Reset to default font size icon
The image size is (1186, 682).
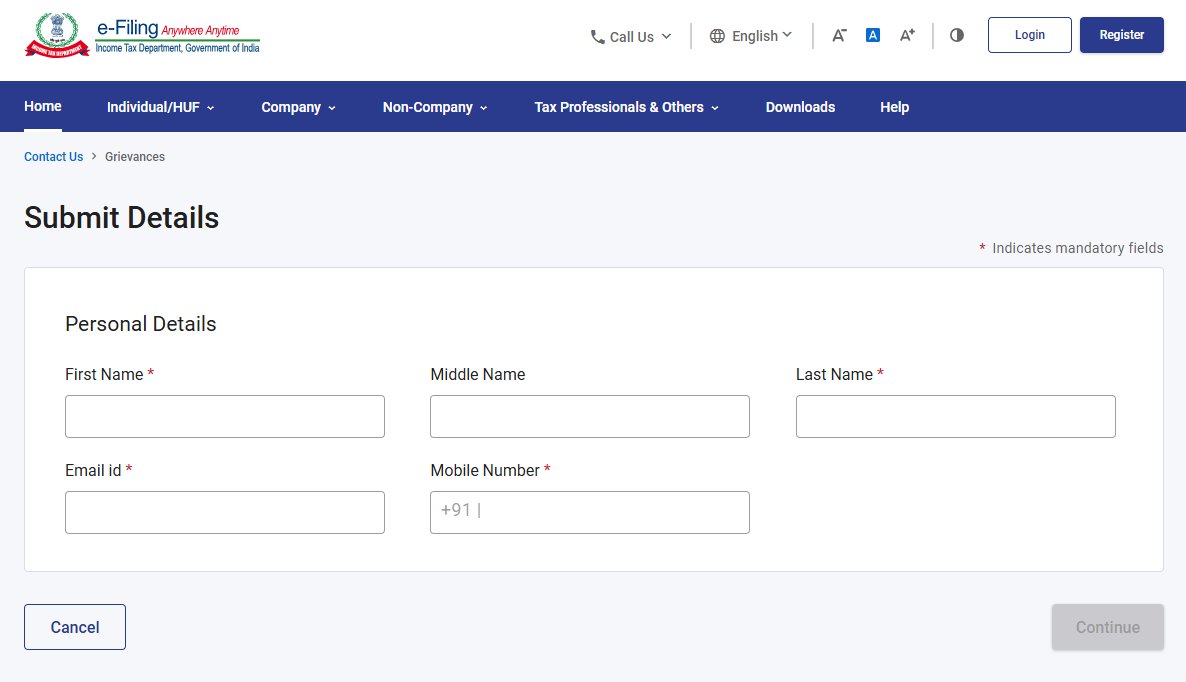[873, 35]
